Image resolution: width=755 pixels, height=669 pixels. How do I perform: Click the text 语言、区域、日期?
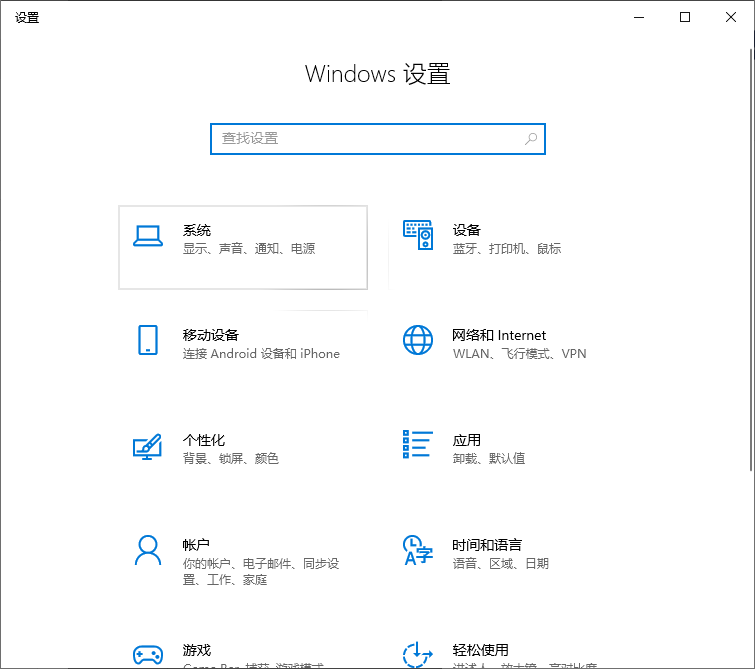(501, 564)
